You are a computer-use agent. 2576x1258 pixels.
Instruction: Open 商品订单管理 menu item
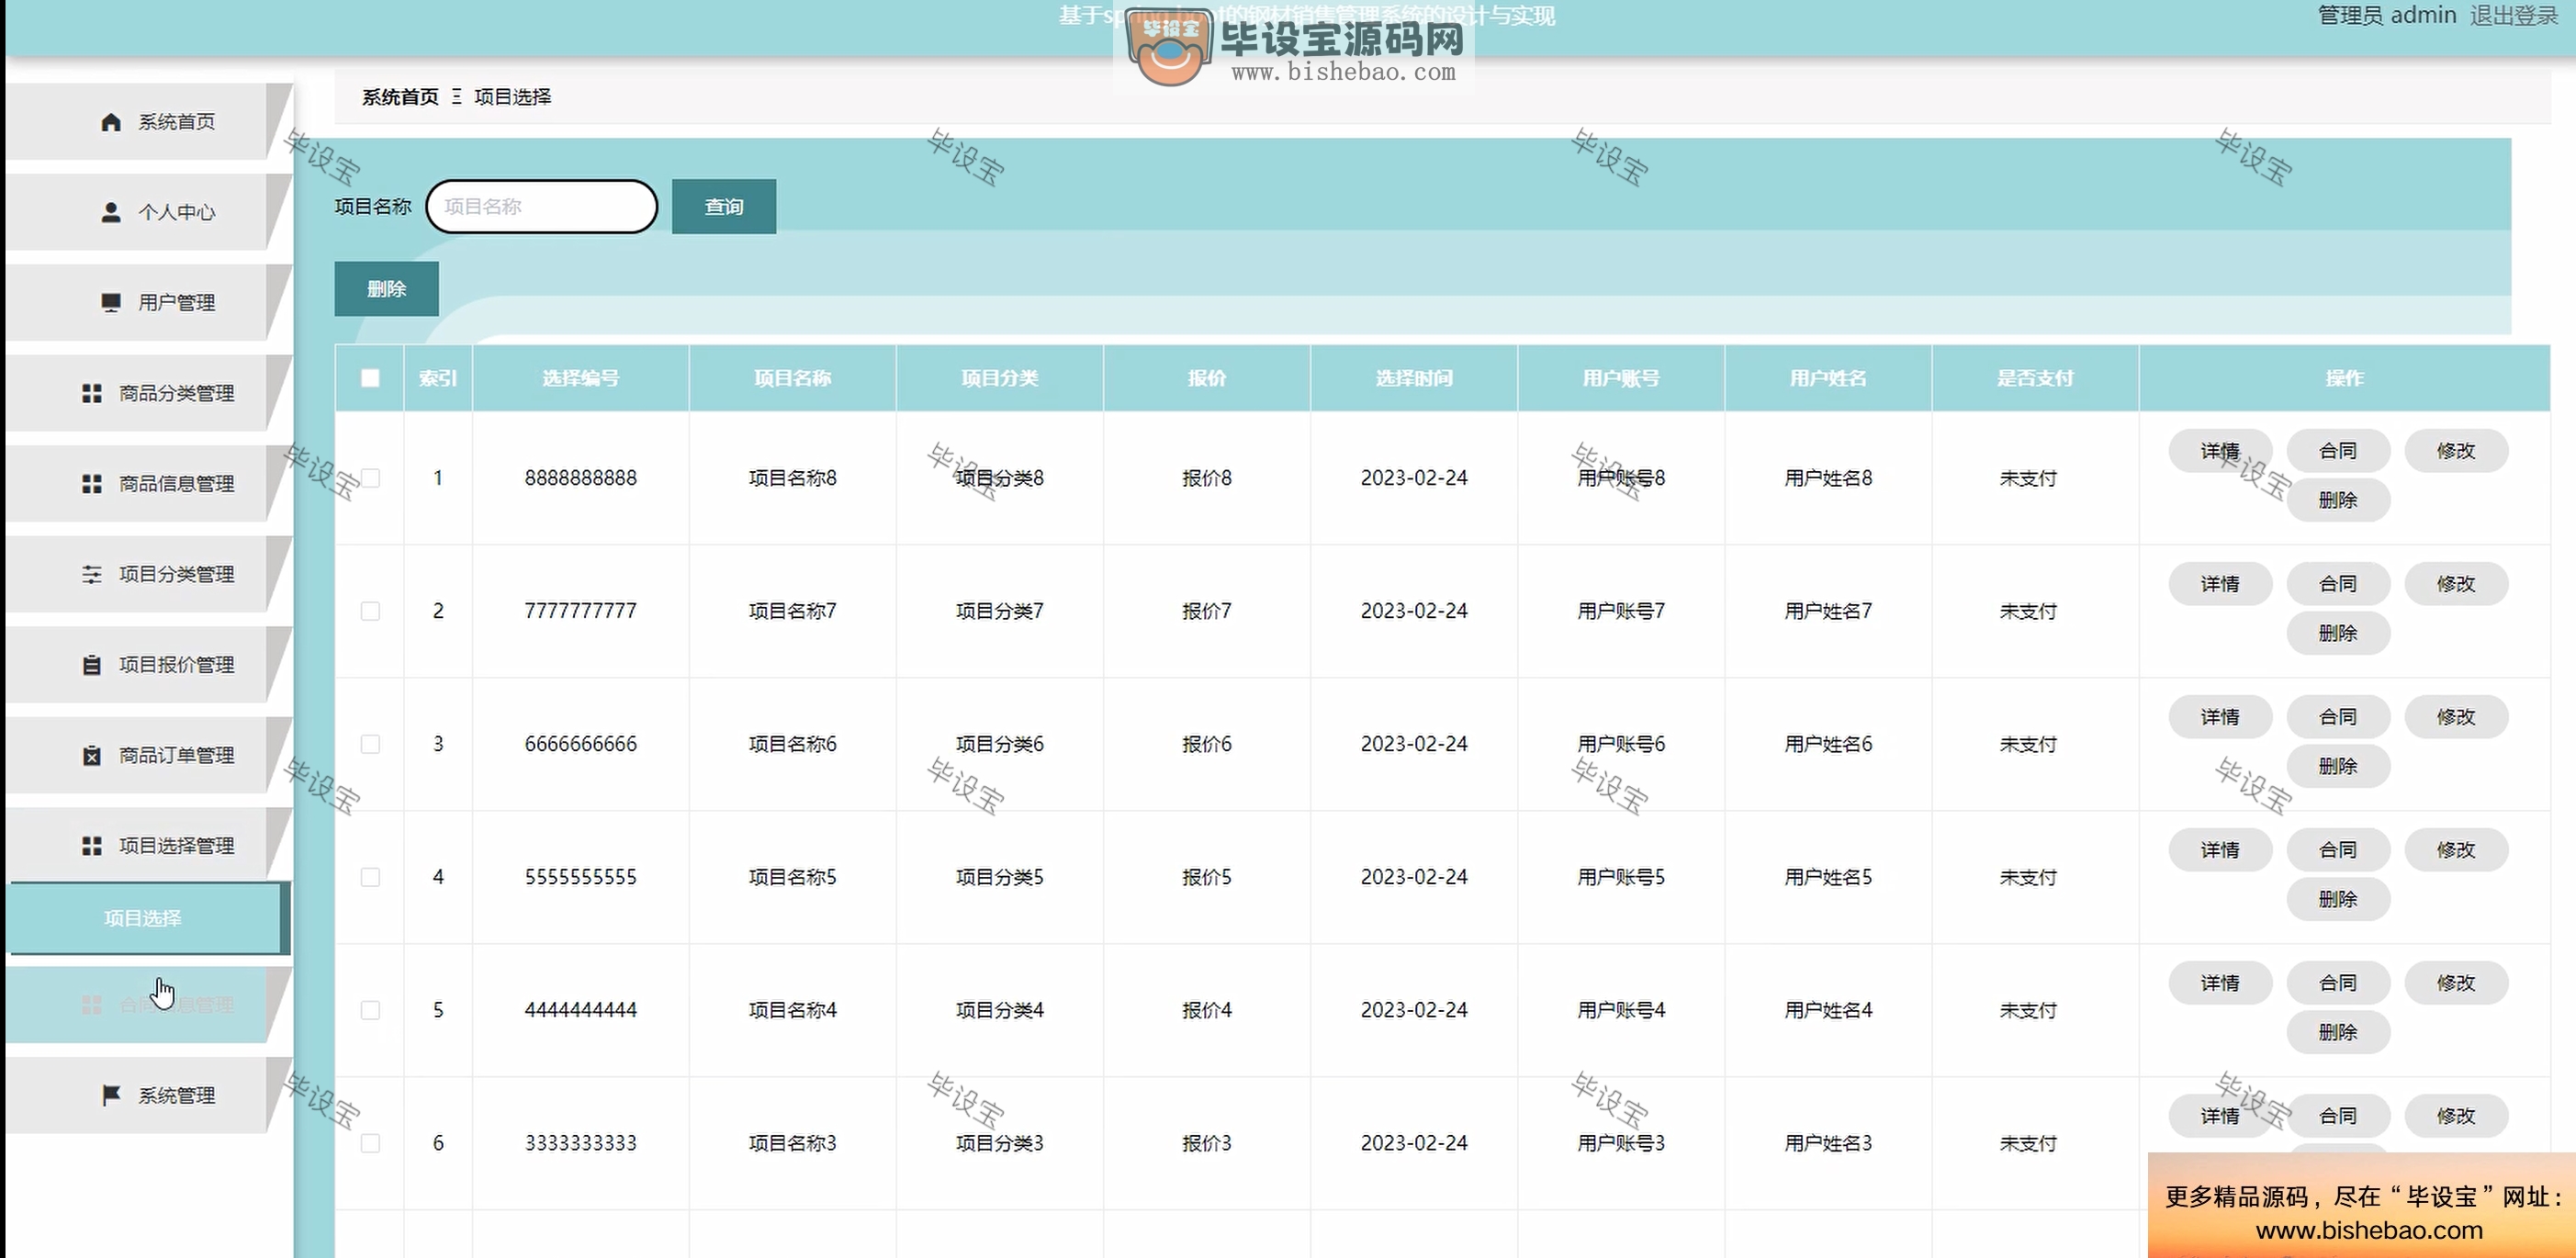[x=148, y=755]
